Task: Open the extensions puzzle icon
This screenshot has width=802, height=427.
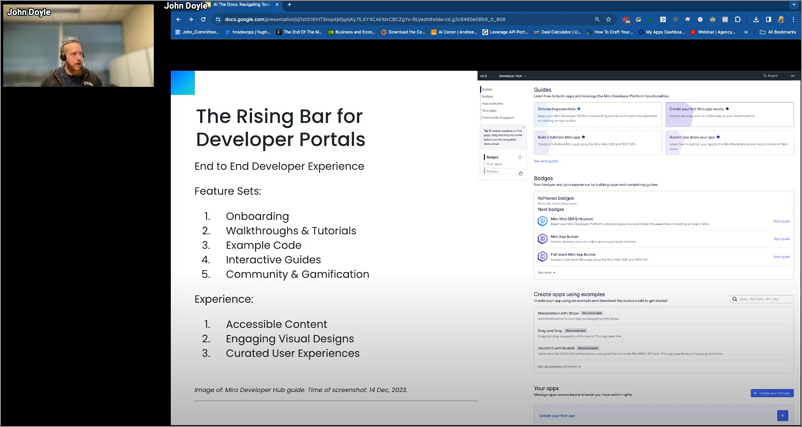Action: (738, 19)
